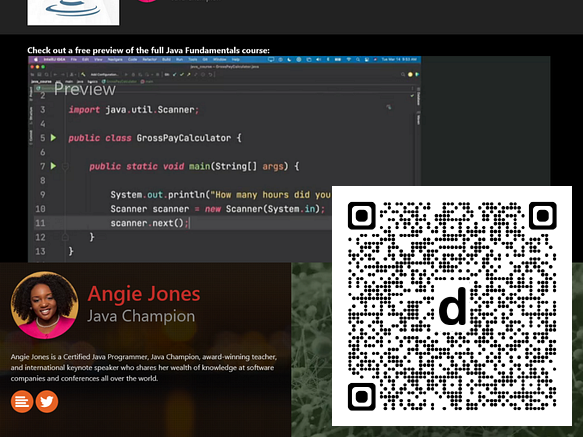This screenshot has height=437, width=583.
Task: Click the line 7 code fold marker
Action: tap(65, 166)
